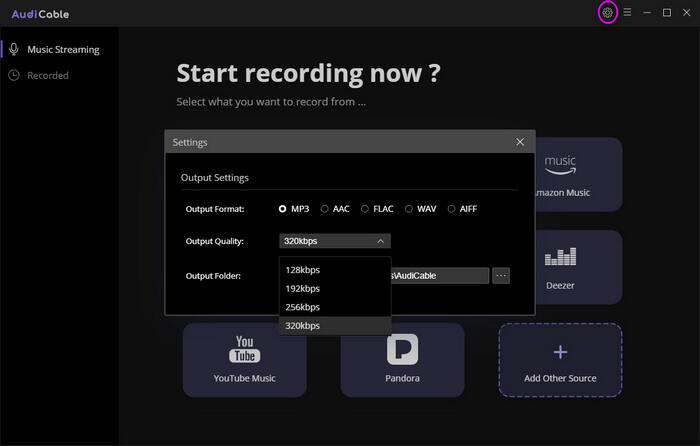700x446 pixels.
Task: Select AIFF output format
Action: pyautogui.click(x=452, y=209)
